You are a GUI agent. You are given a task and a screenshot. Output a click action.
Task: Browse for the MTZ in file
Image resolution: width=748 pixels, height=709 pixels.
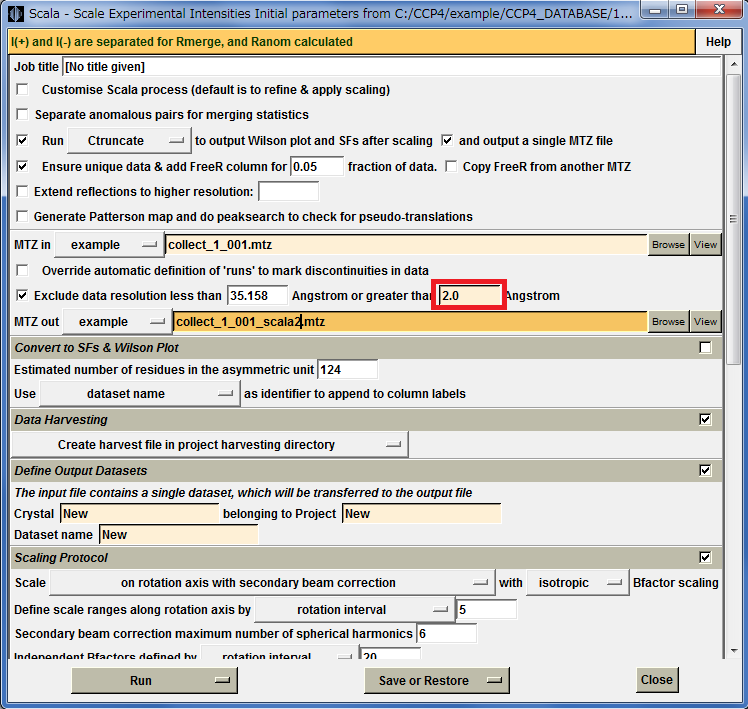click(x=668, y=245)
